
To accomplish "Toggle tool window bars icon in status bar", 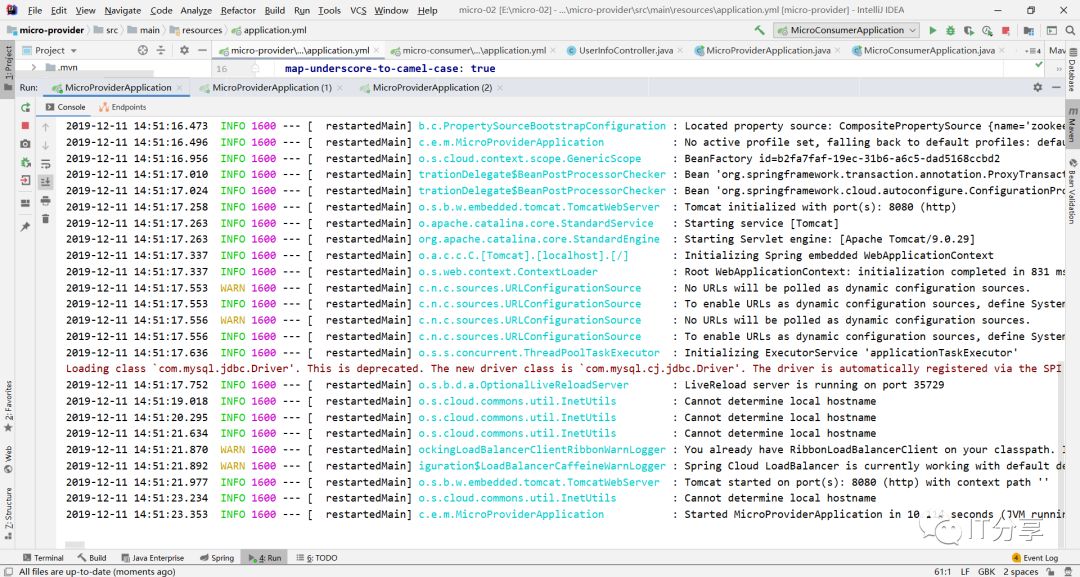I will coord(8,571).
